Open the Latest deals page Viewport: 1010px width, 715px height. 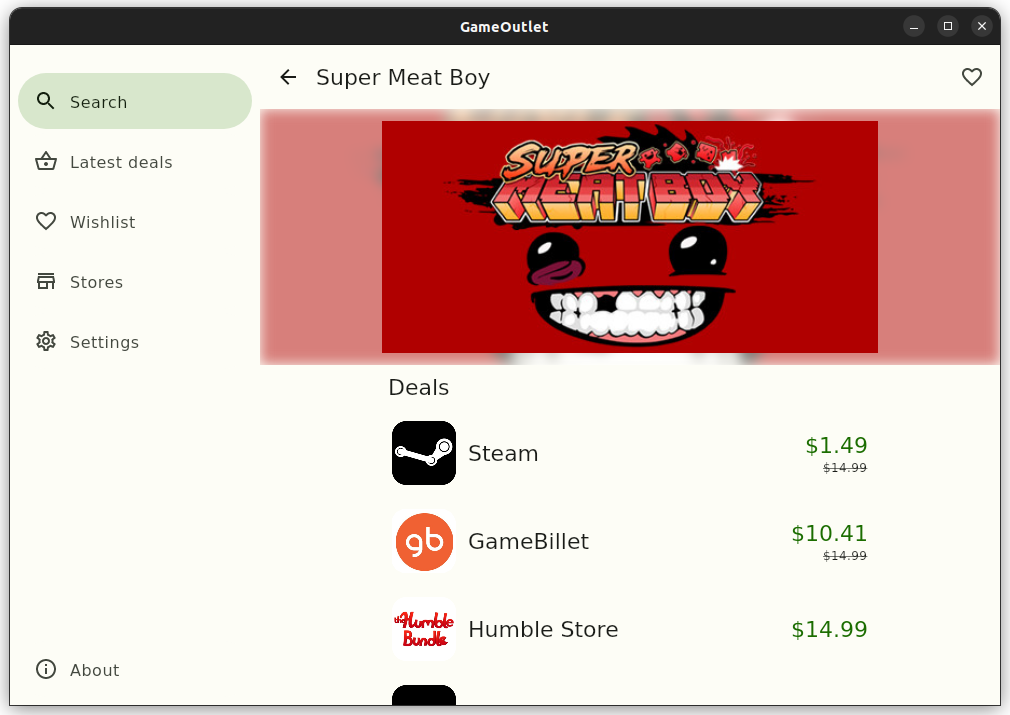point(135,162)
